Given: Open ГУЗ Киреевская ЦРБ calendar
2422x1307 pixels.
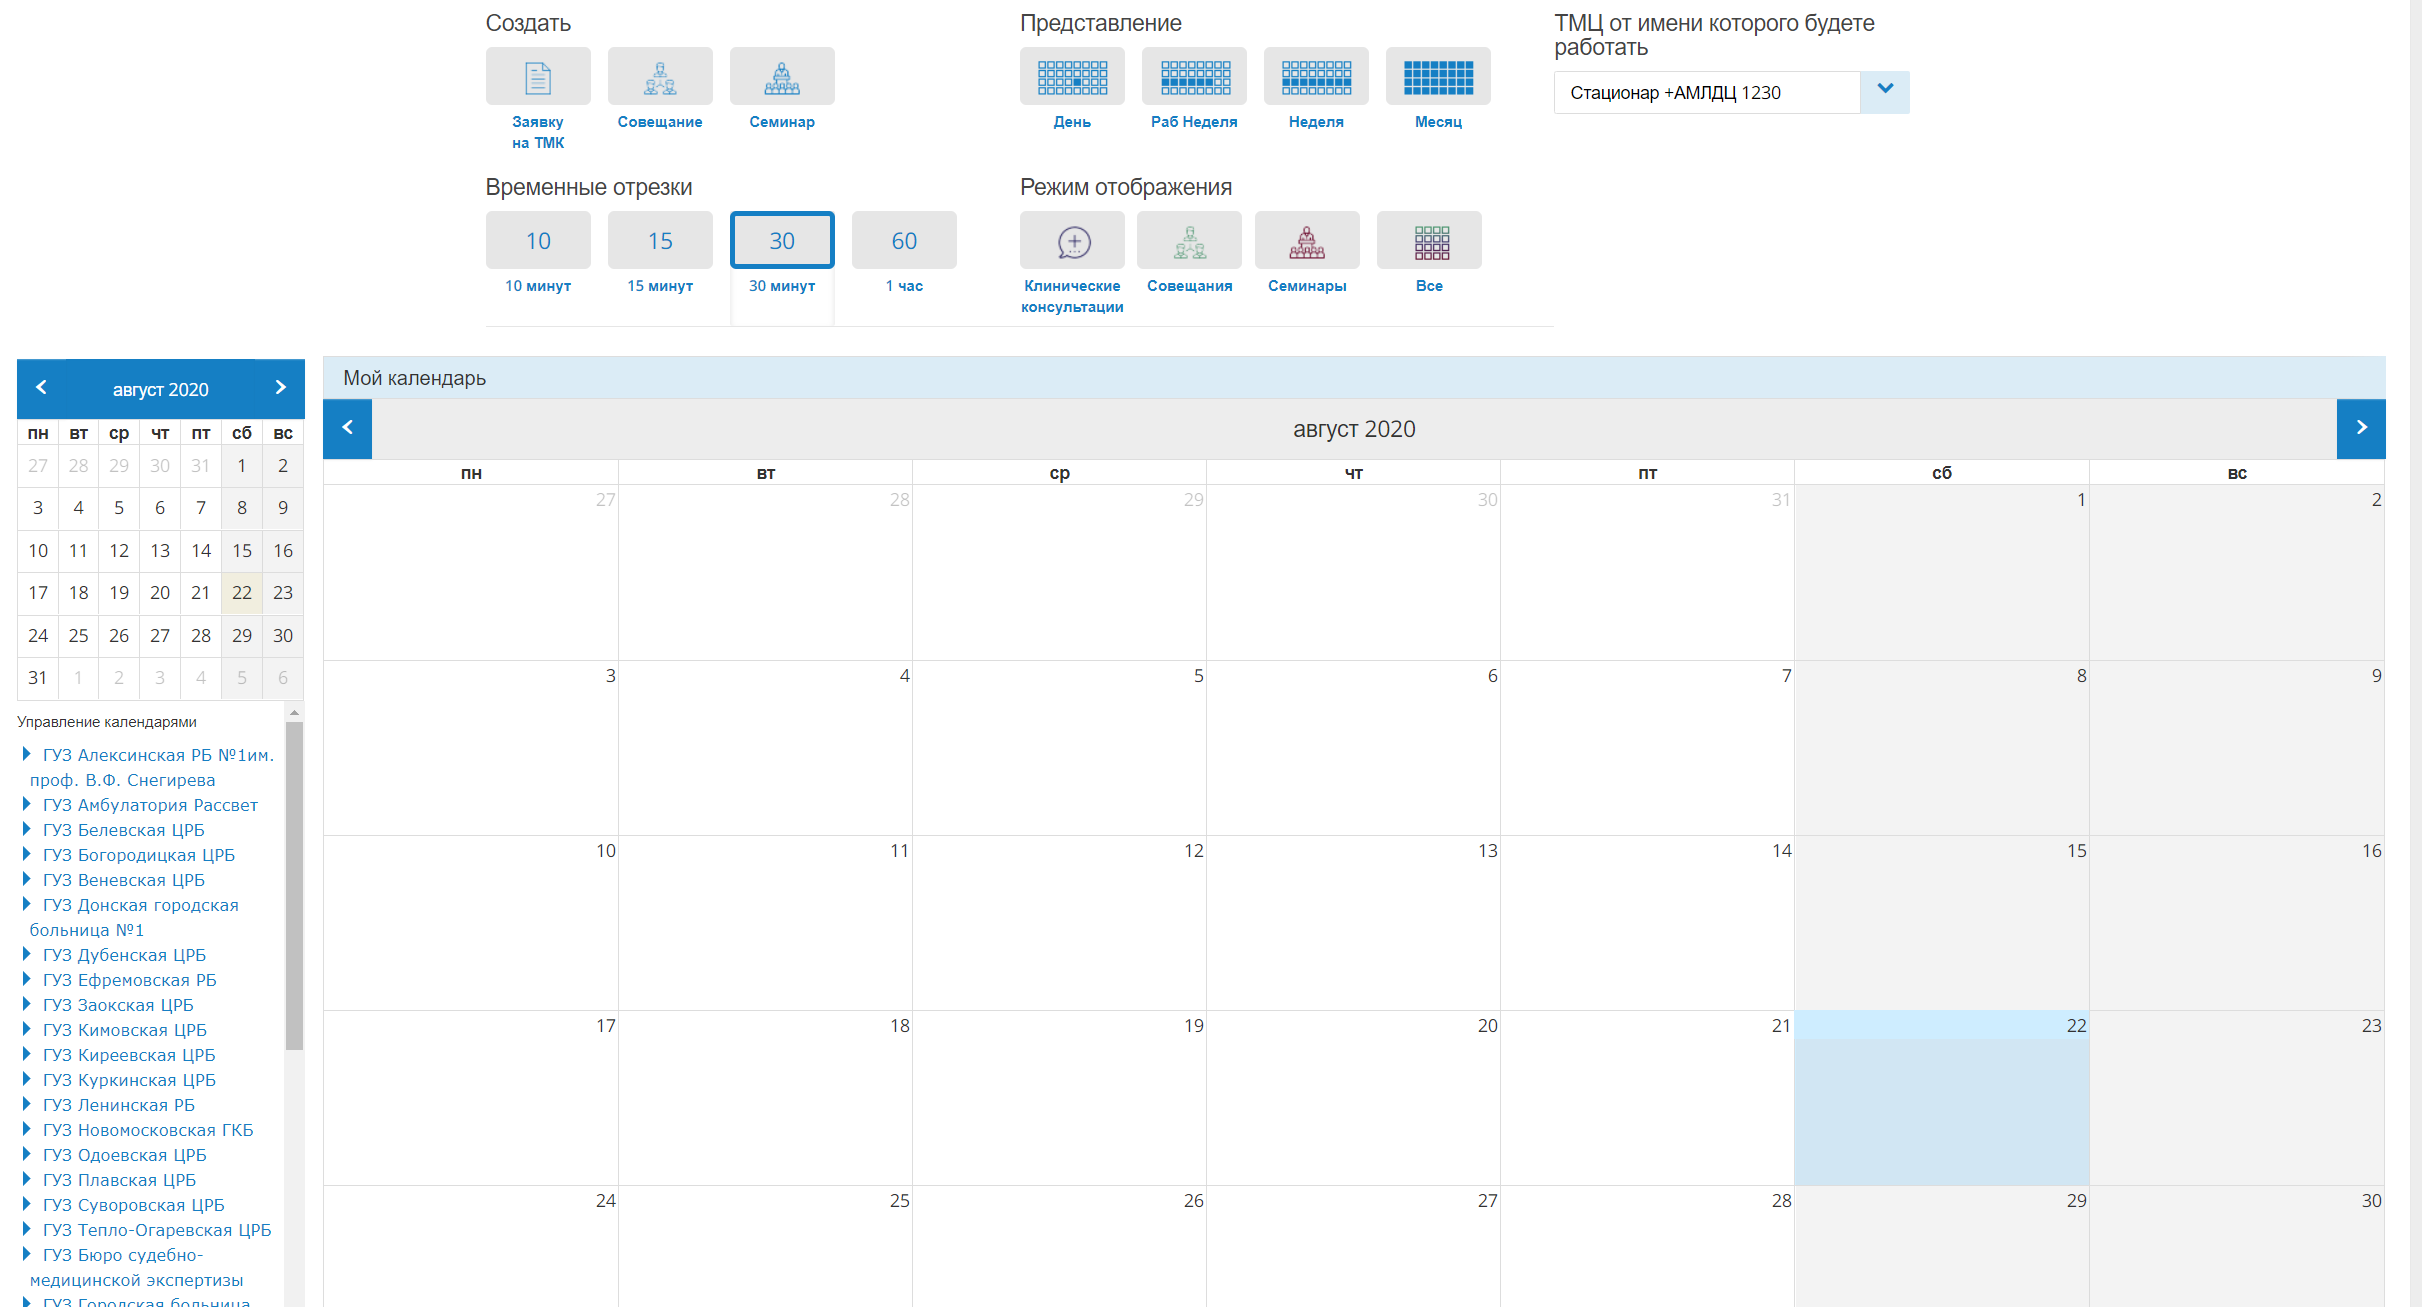Looking at the screenshot, I should pyautogui.click(x=129, y=1055).
